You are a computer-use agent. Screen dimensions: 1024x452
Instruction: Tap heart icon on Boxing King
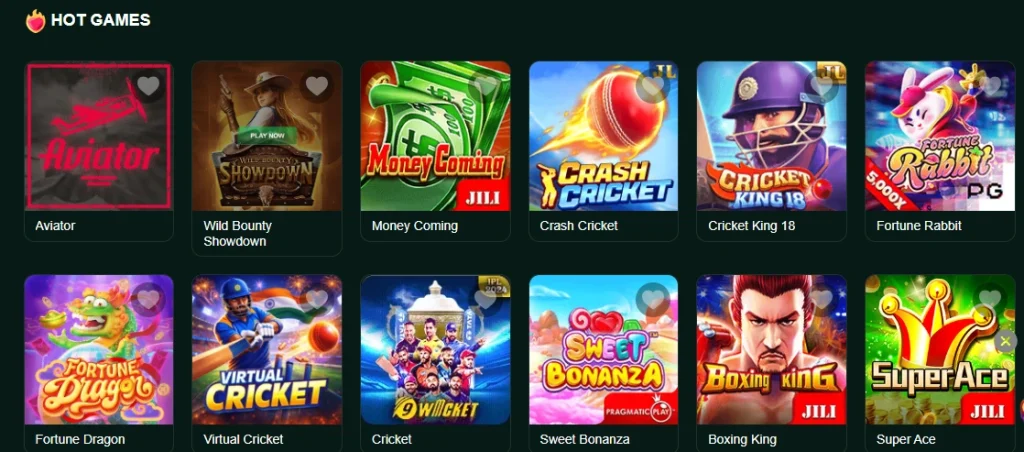[x=822, y=299]
